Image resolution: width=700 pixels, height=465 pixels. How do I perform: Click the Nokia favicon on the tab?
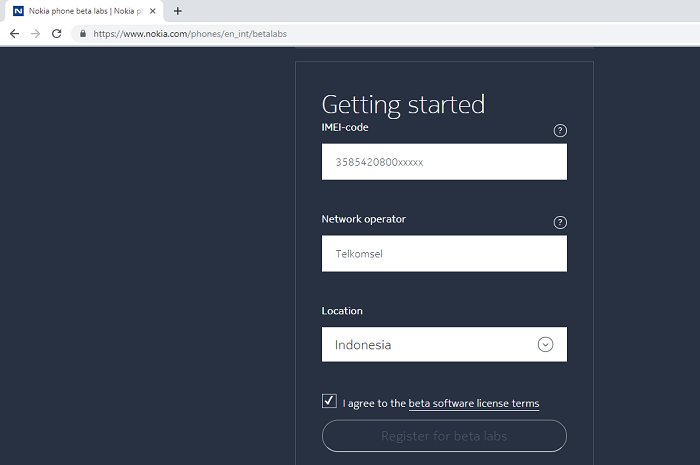(18, 11)
